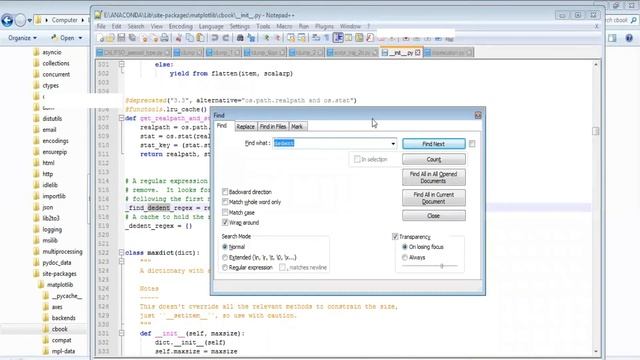Uncheck the Transparency checkbox

click(395, 236)
